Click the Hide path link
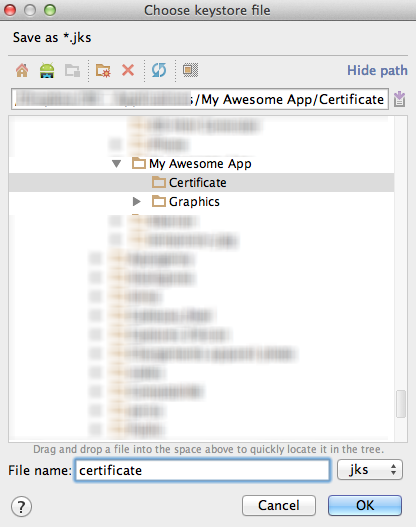The height and width of the screenshot is (527, 416). coord(377,71)
